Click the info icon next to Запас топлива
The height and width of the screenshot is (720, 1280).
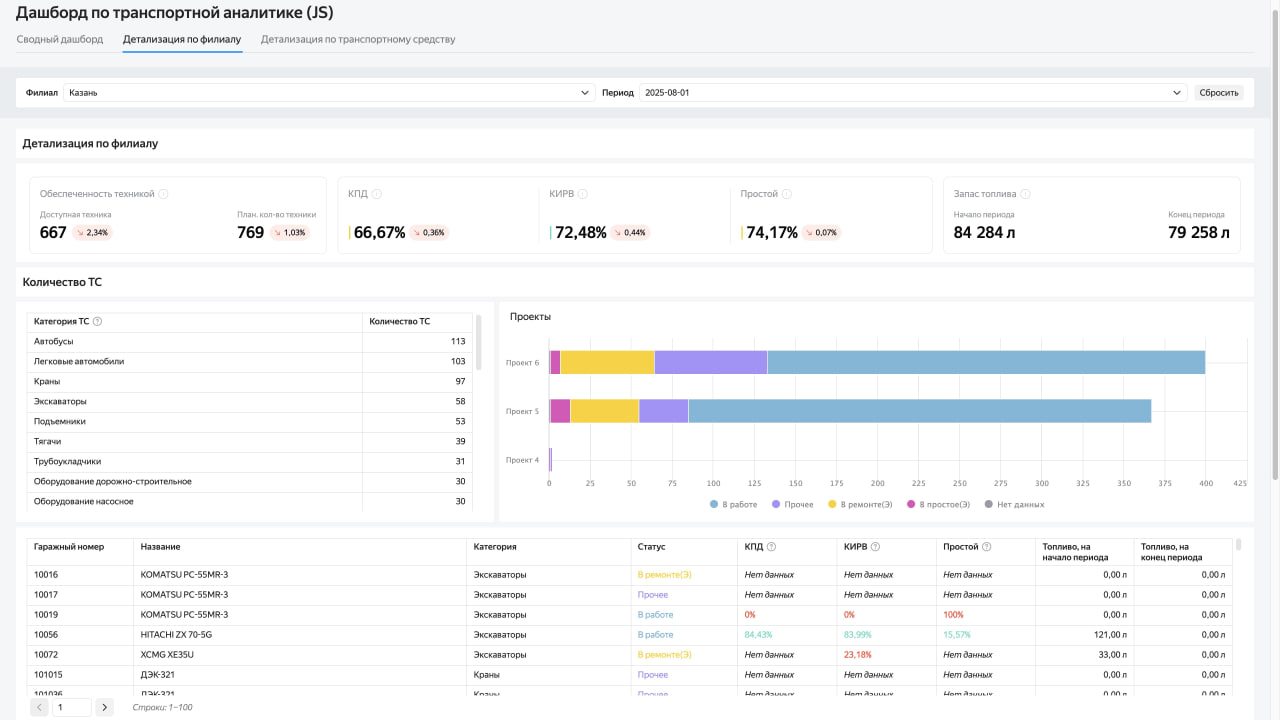(1026, 194)
